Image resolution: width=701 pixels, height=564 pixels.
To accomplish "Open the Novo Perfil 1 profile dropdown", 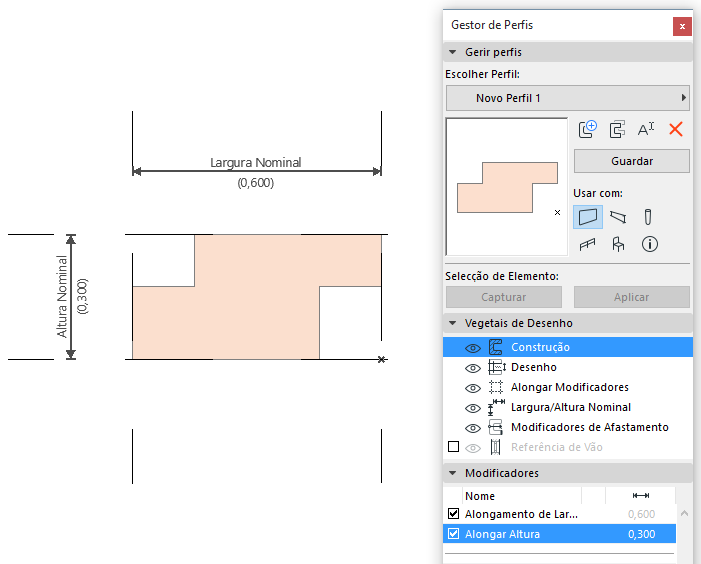I will [568, 98].
